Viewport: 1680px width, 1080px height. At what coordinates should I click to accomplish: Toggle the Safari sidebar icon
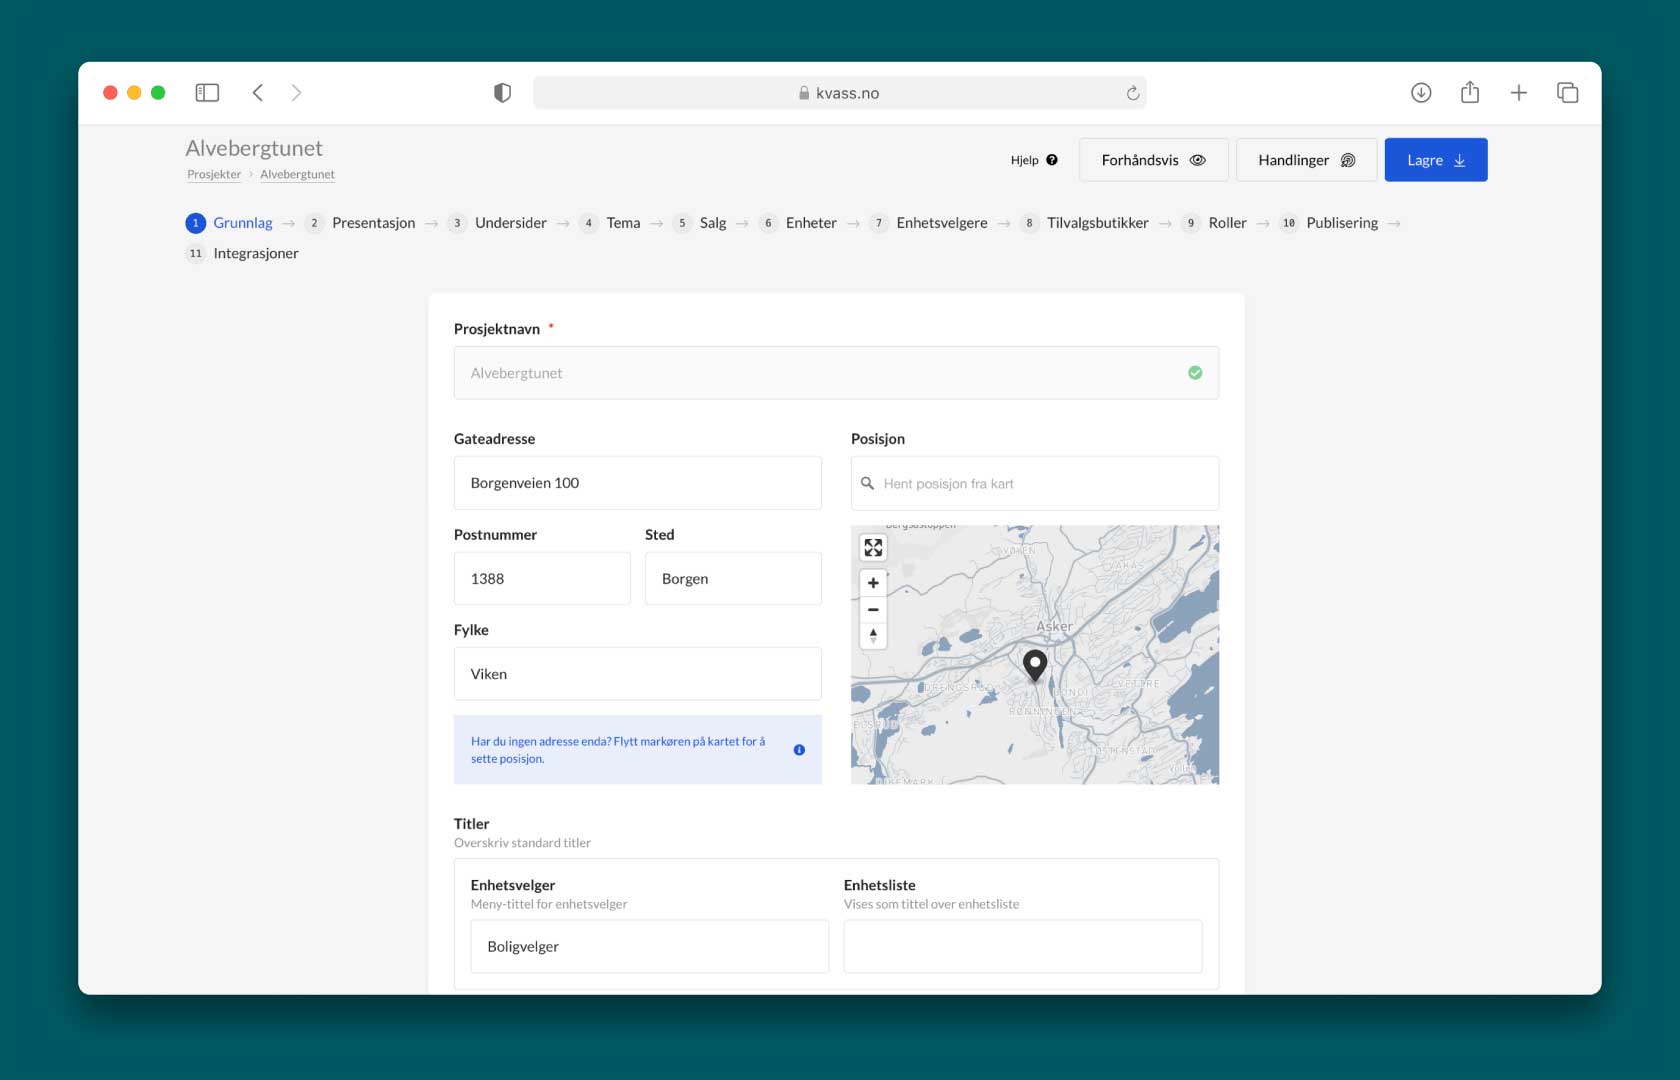coord(207,93)
